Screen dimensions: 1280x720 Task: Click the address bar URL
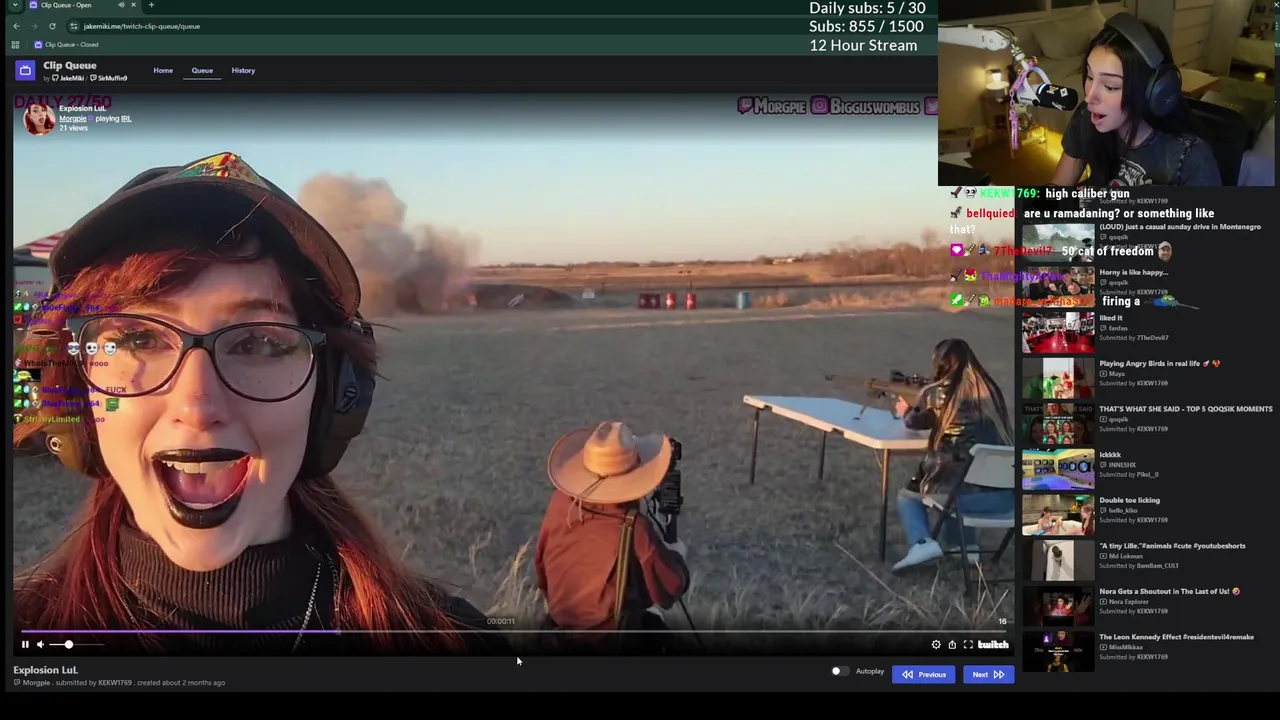click(x=141, y=26)
